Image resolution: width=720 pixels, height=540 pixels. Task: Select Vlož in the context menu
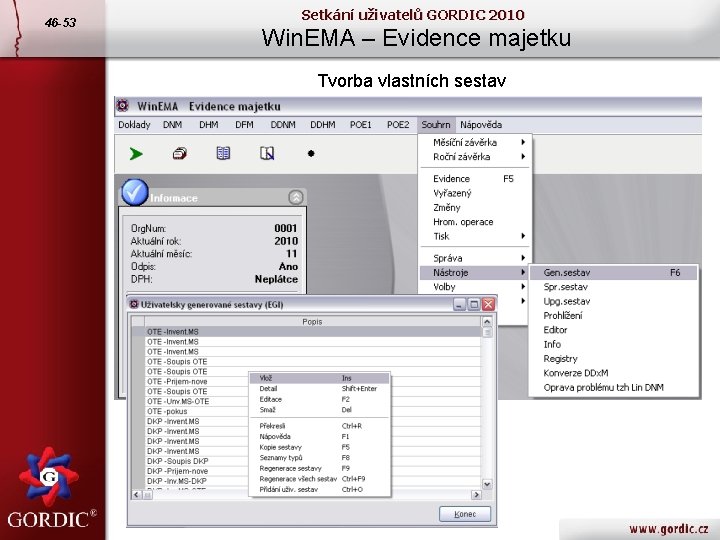point(320,378)
